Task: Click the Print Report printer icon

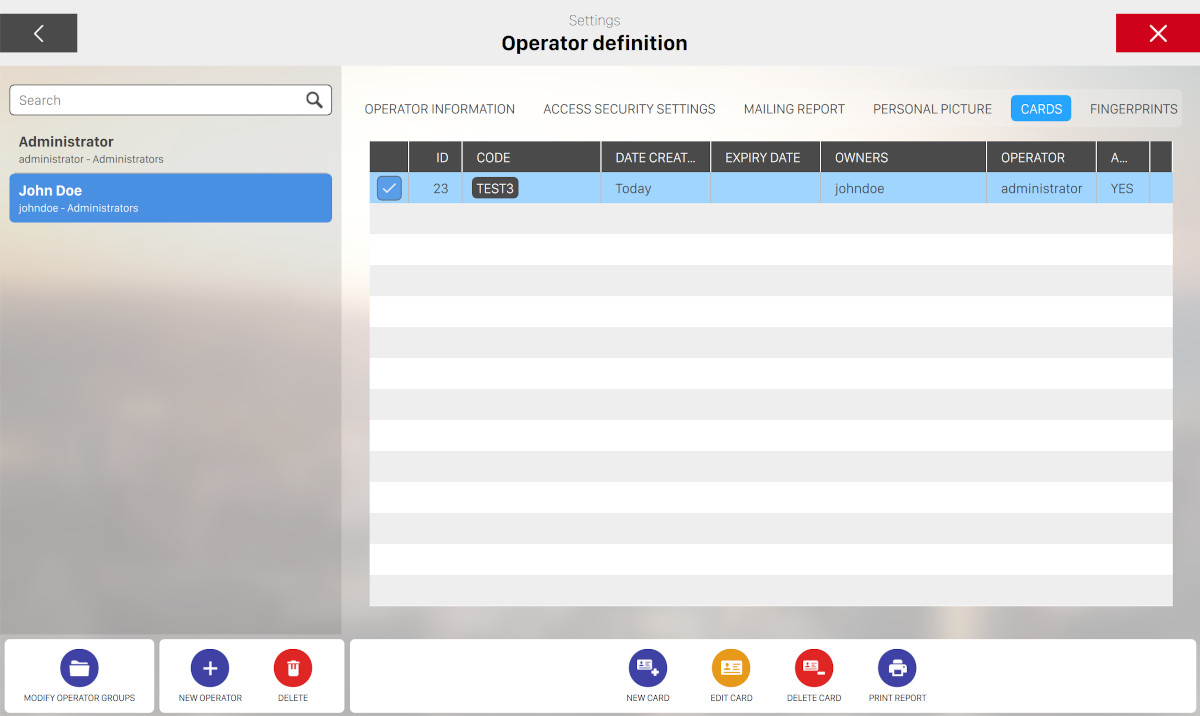Action: pyautogui.click(x=897, y=668)
